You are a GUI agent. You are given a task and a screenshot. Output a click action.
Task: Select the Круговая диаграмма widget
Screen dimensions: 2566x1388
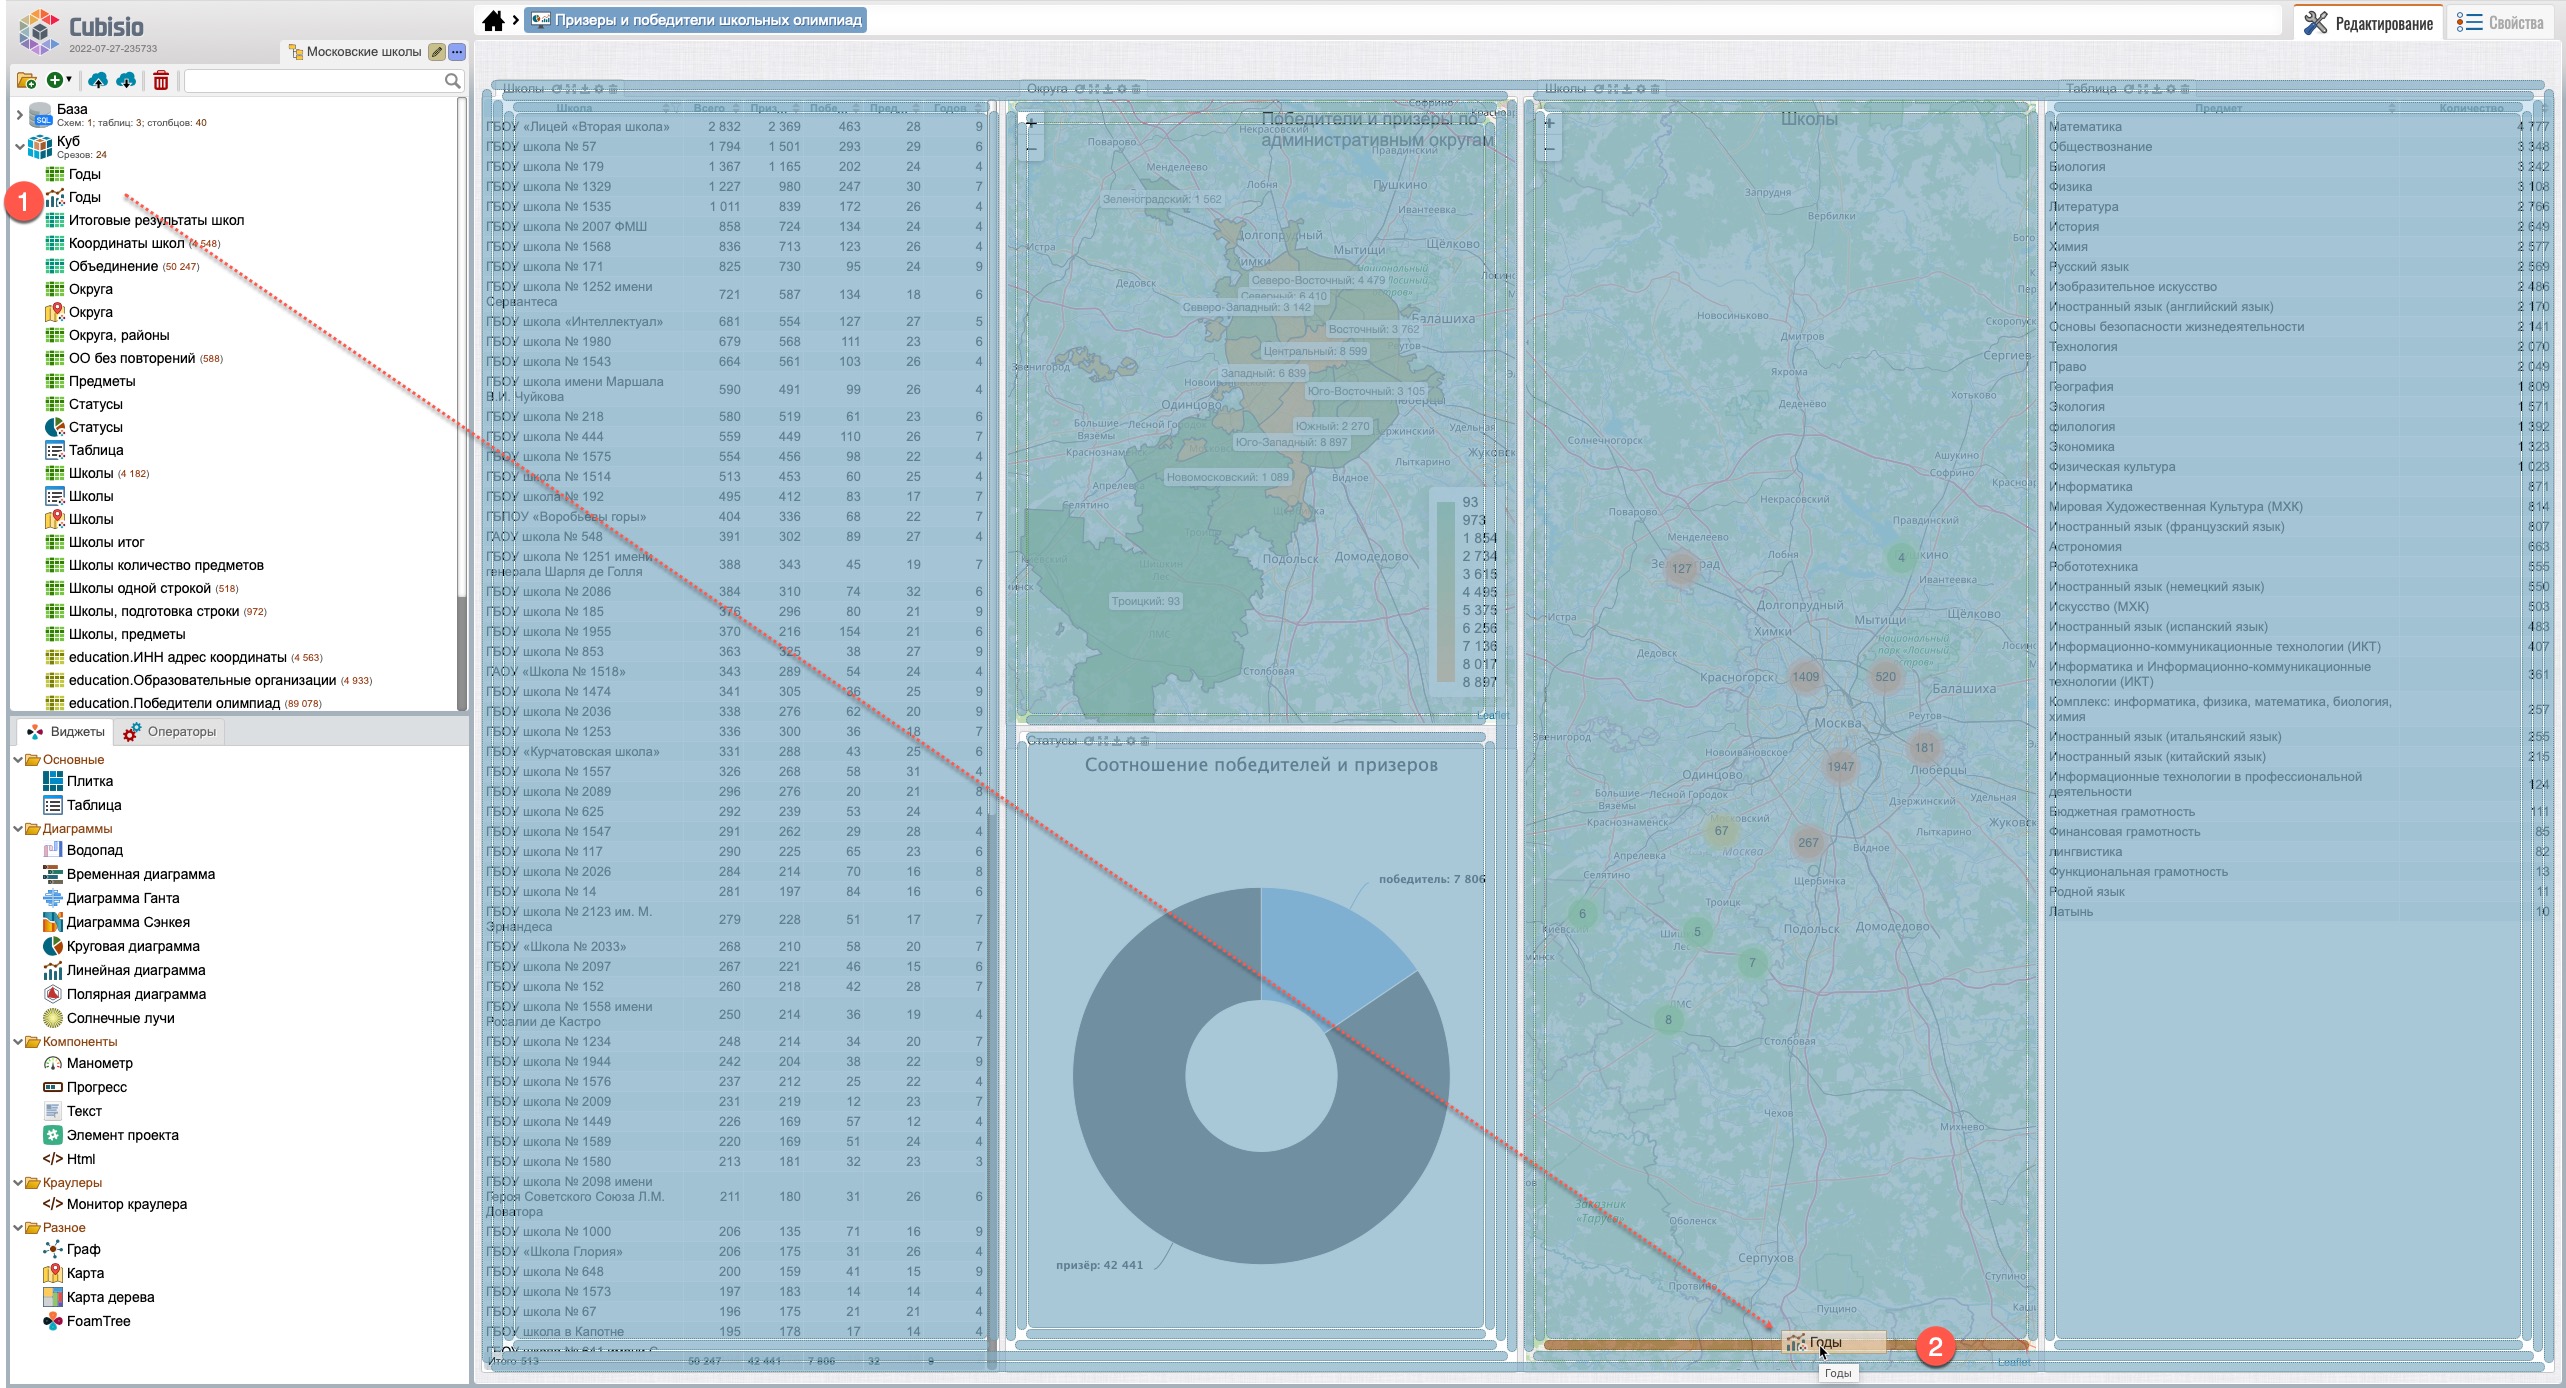(132, 946)
